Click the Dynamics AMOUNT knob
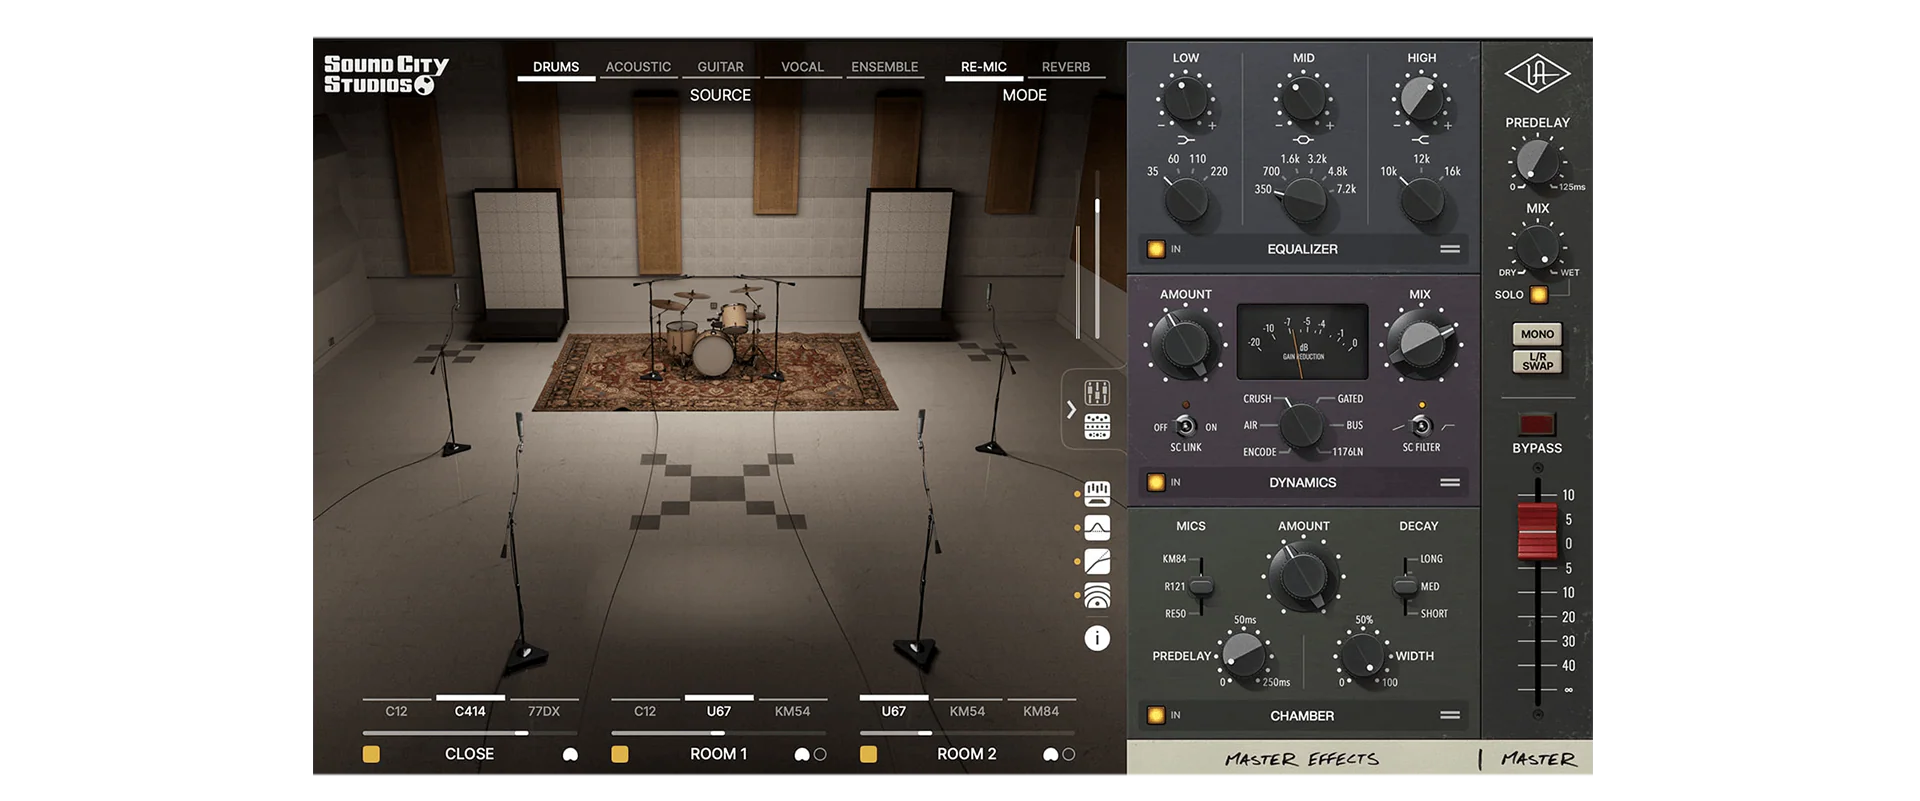Screen dimensions: 1920x801 1184,344
